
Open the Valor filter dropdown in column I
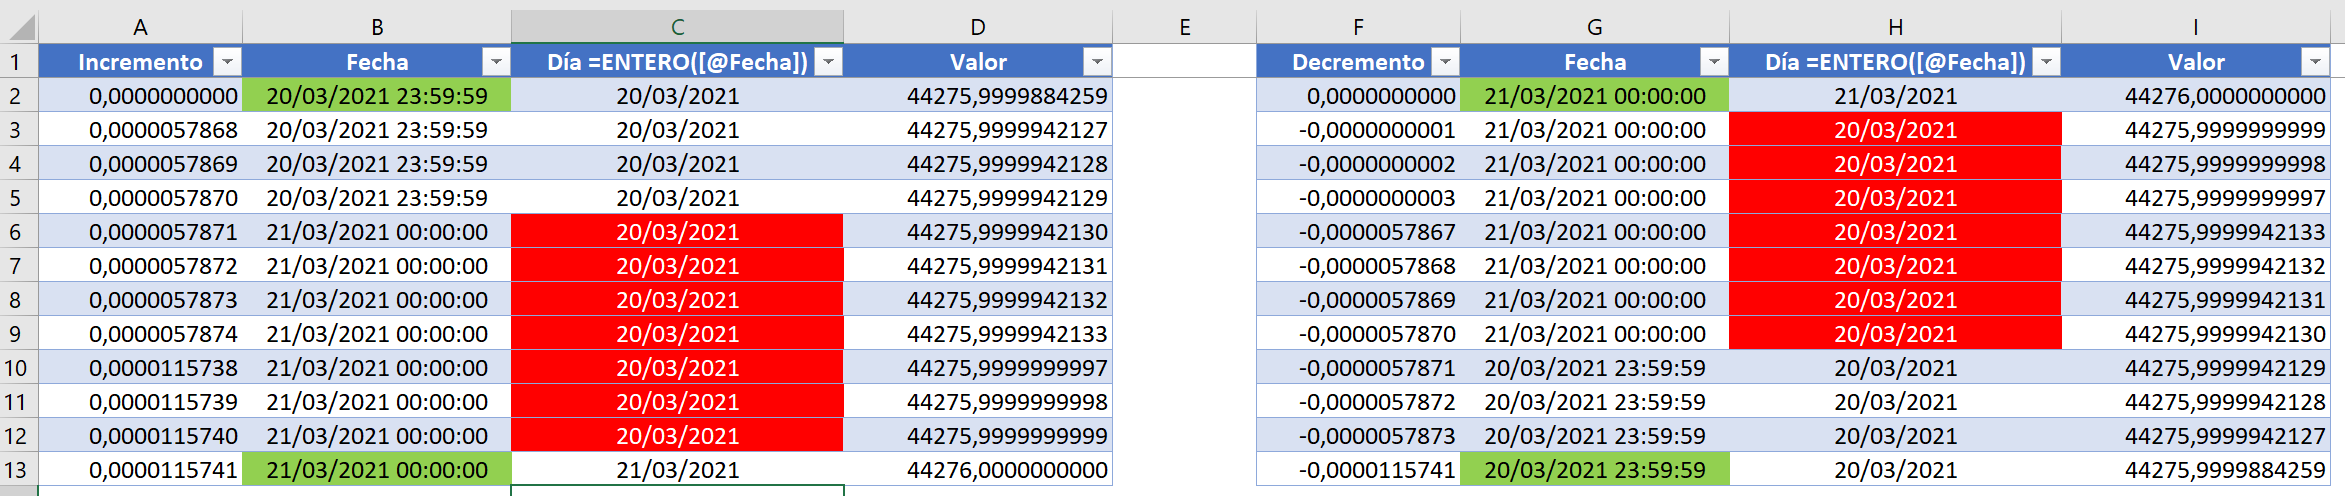(2315, 62)
